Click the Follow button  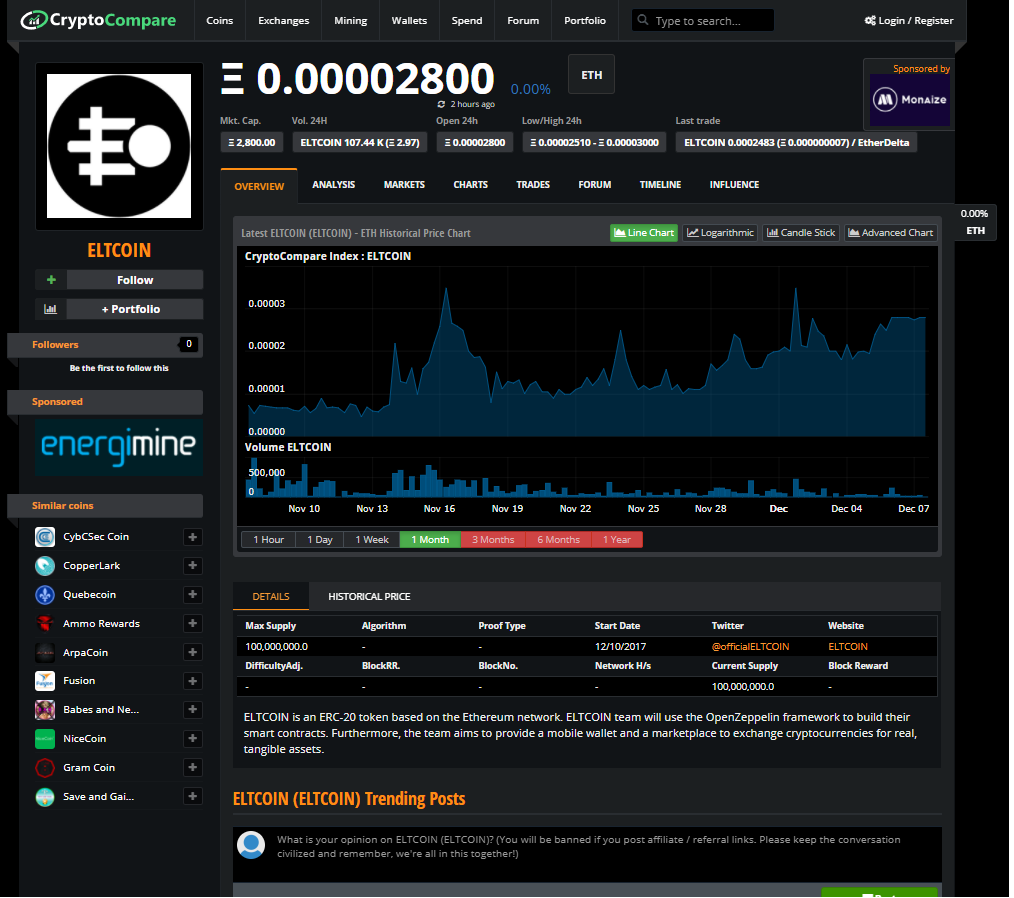point(135,280)
